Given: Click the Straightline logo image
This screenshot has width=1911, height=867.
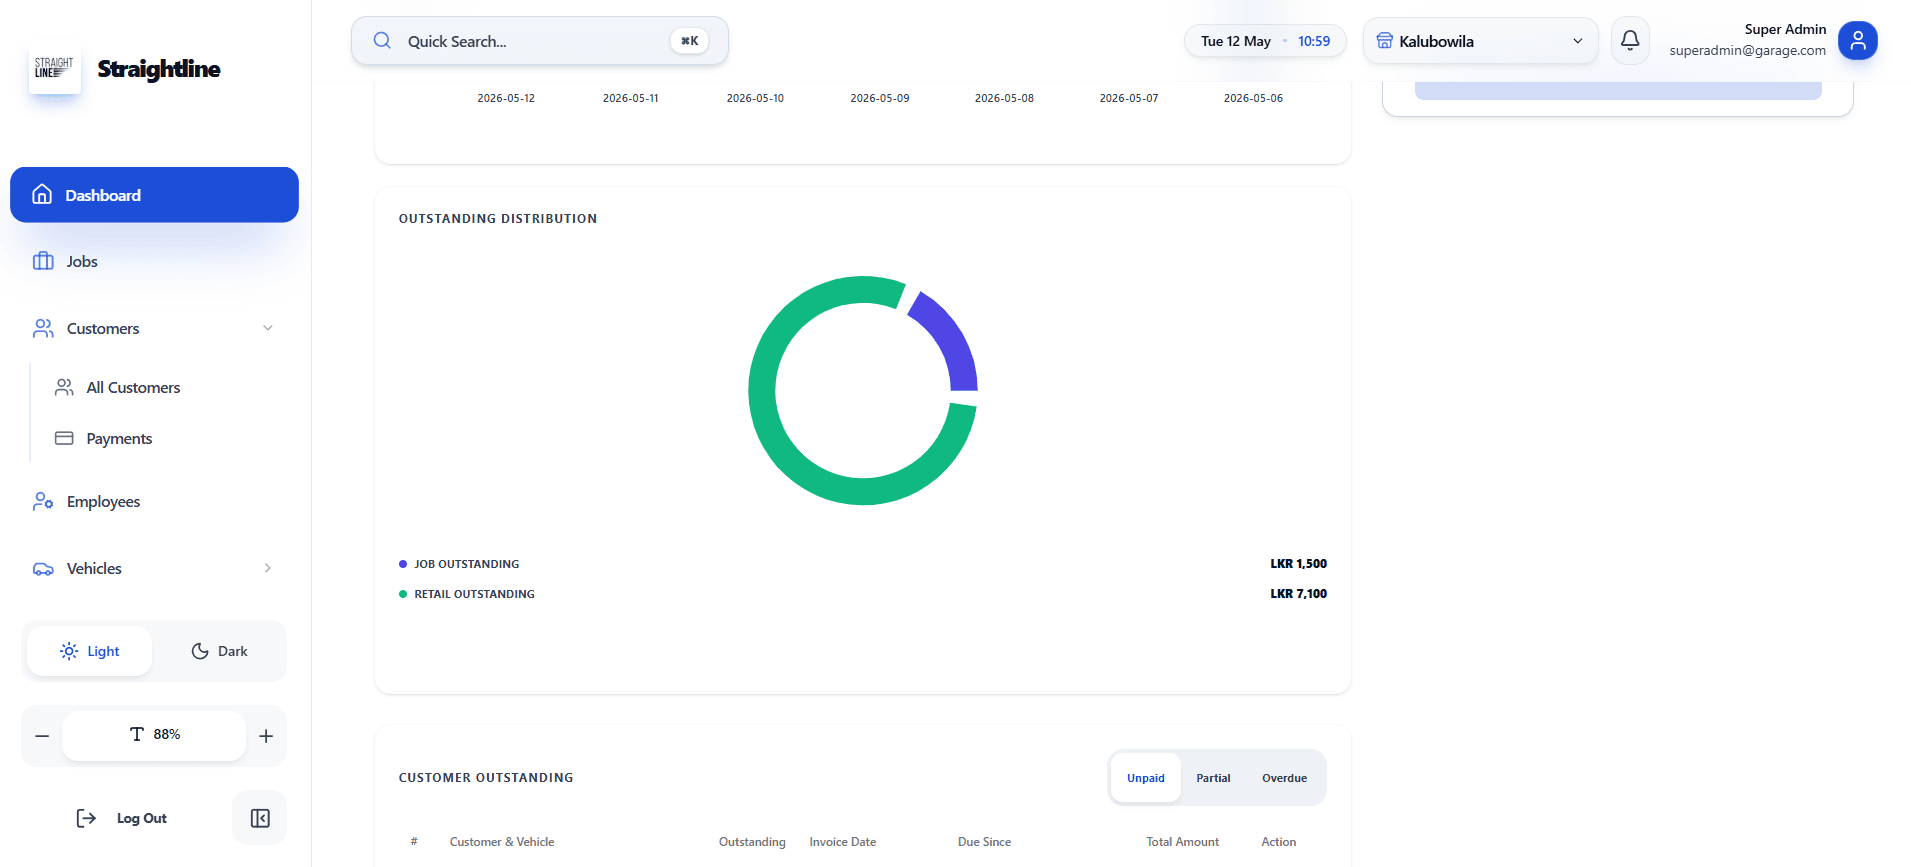Looking at the screenshot, I should pos(54,69).
